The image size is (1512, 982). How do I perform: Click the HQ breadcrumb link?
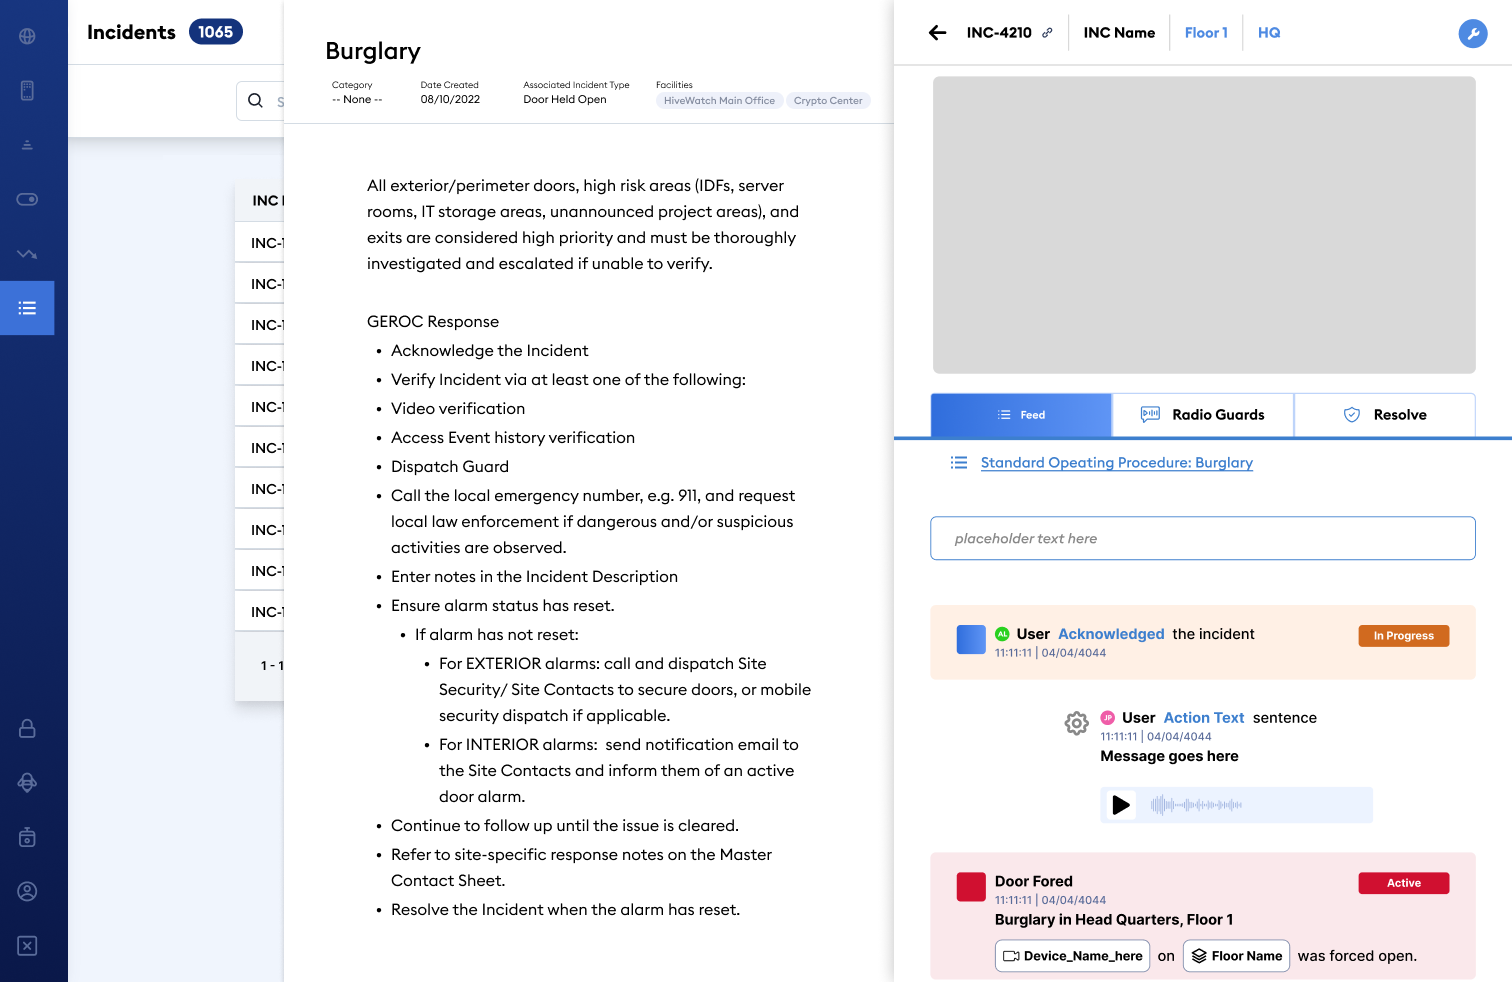pos(1269,33)
